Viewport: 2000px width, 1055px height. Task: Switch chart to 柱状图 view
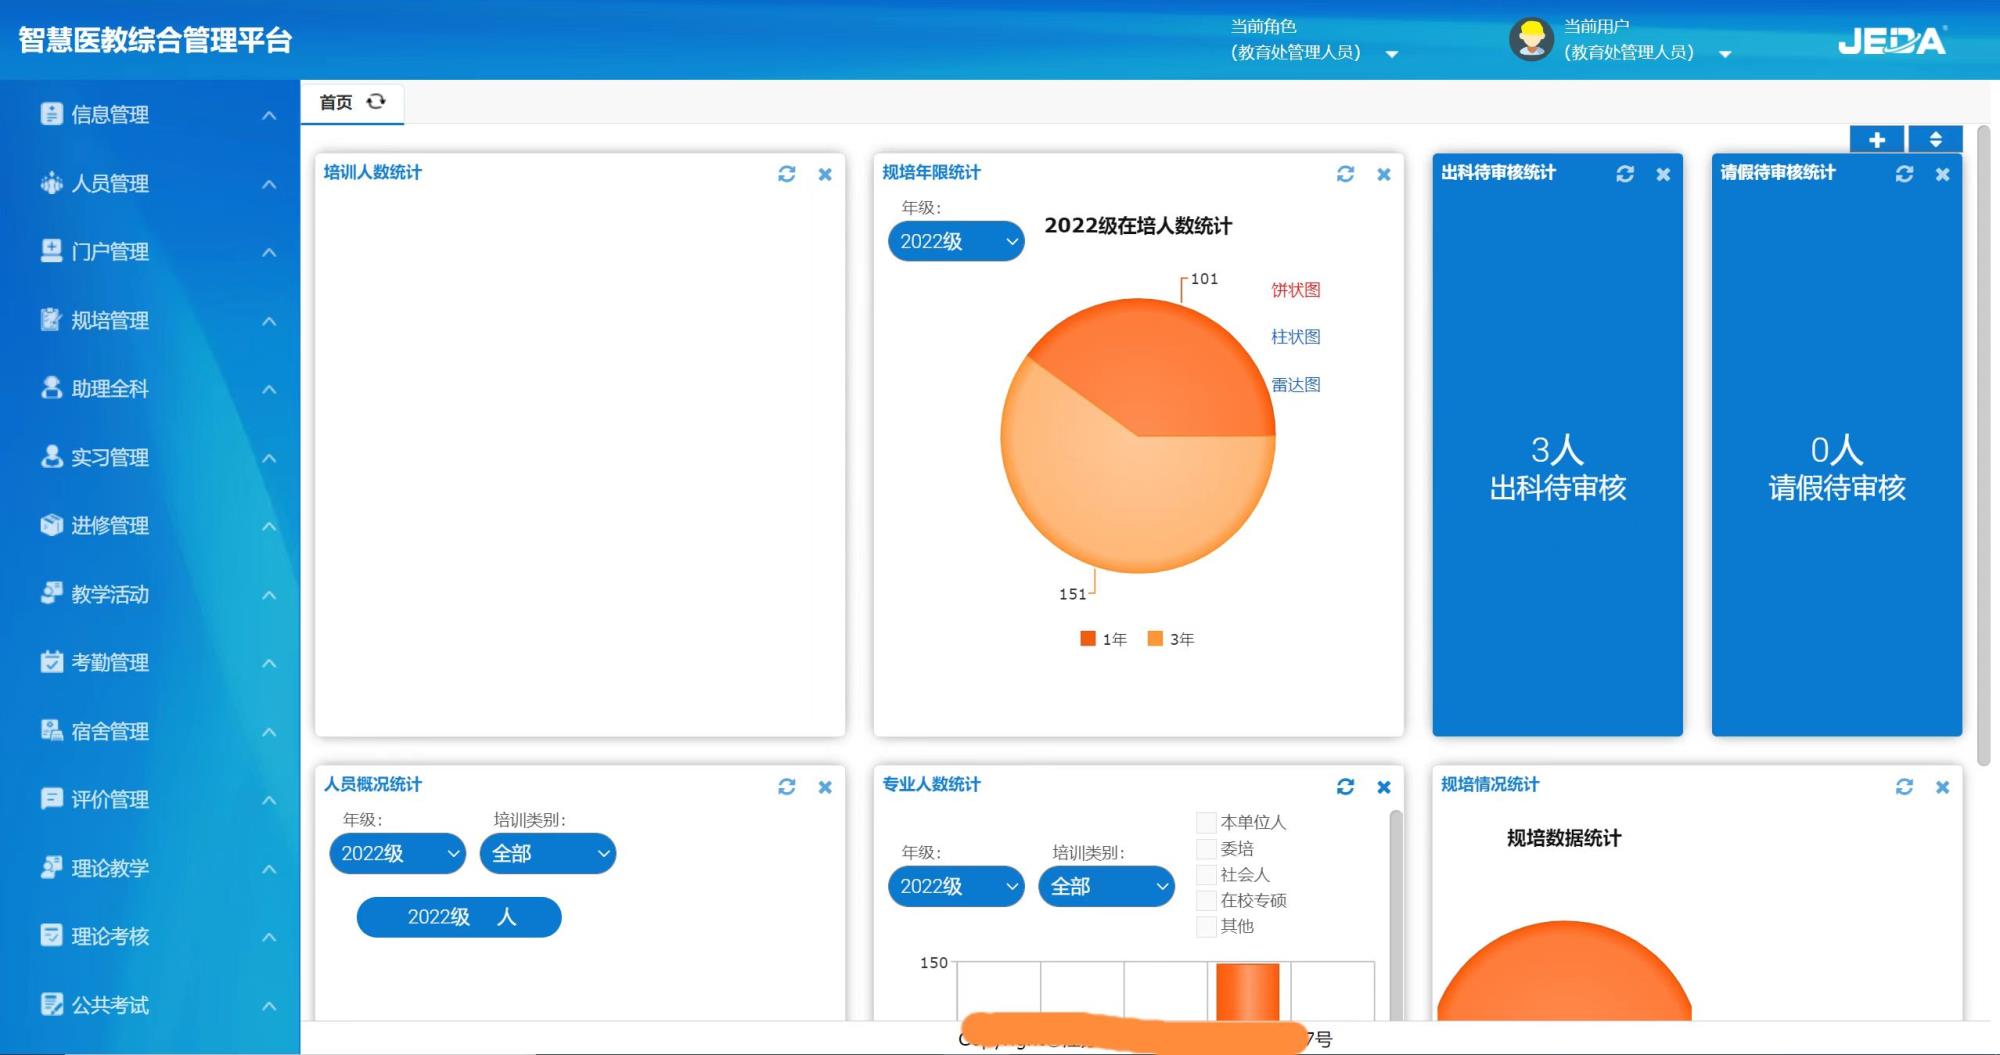1295,337
